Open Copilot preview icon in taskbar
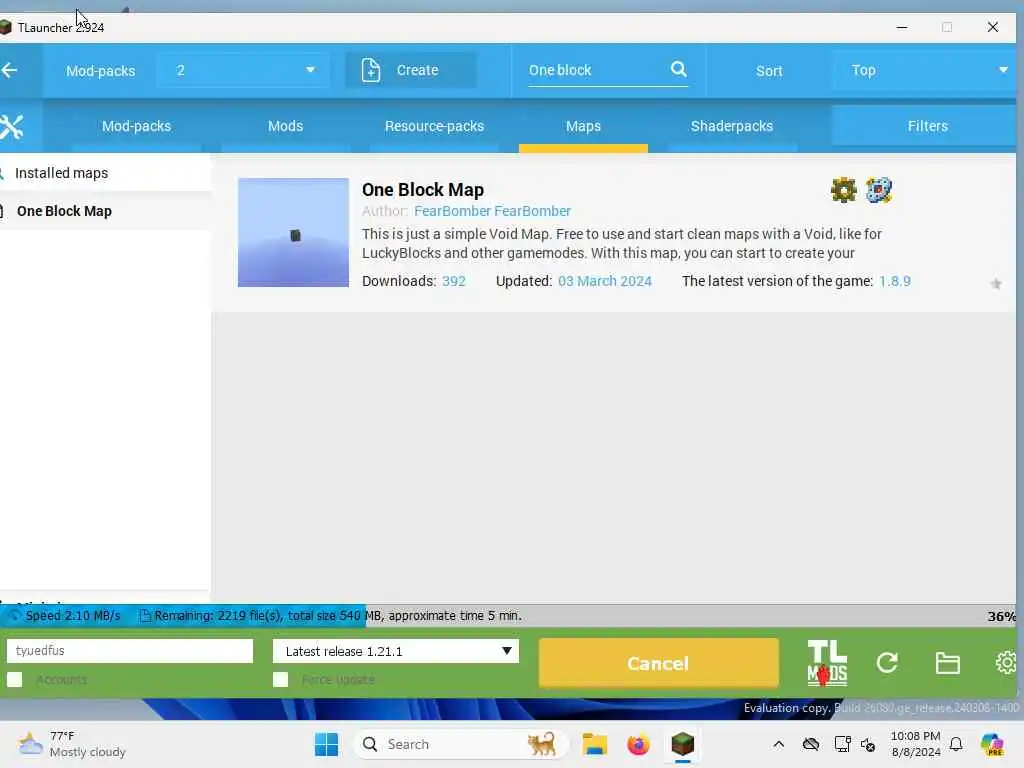 pos(992,744)
